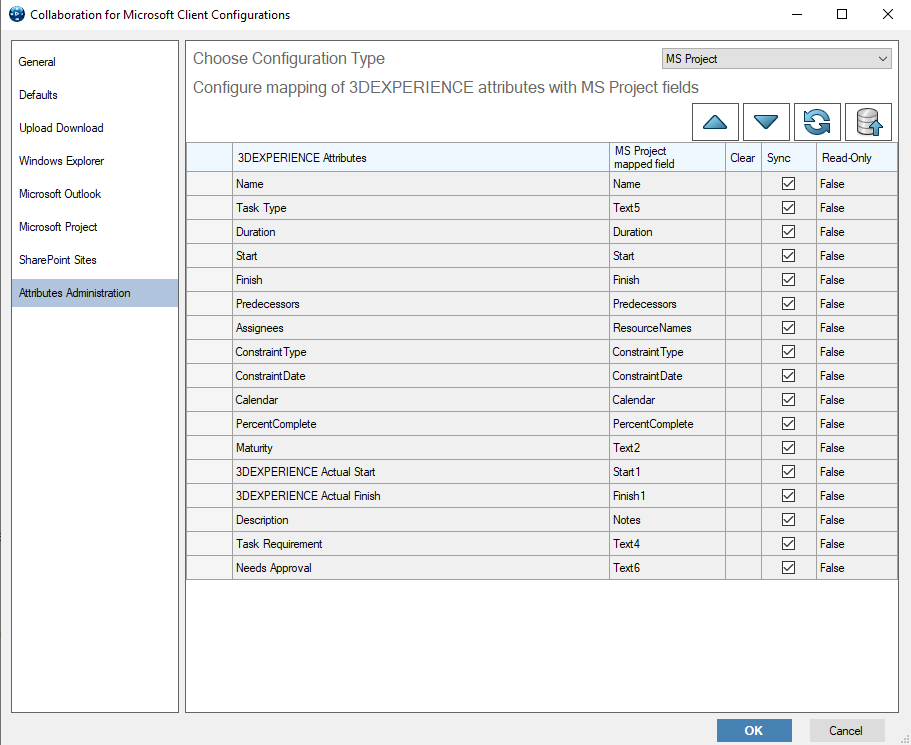Click the Read-Only column header
Screen dimensions: 911x745
856,157
